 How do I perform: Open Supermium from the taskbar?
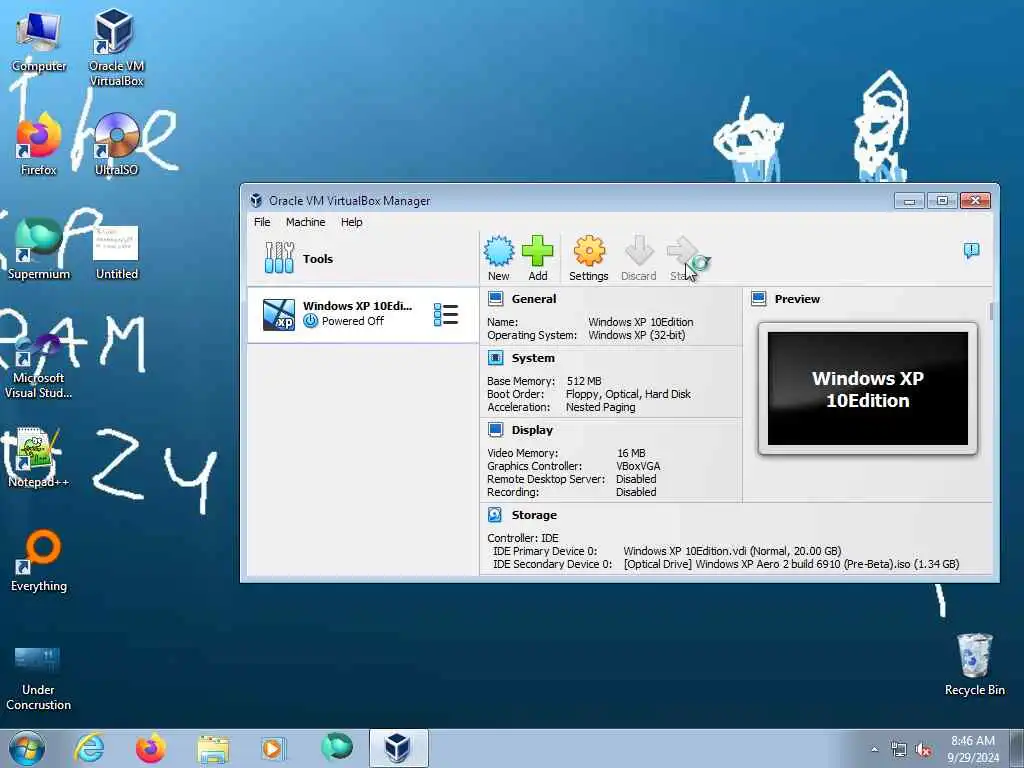click(337, 747)
